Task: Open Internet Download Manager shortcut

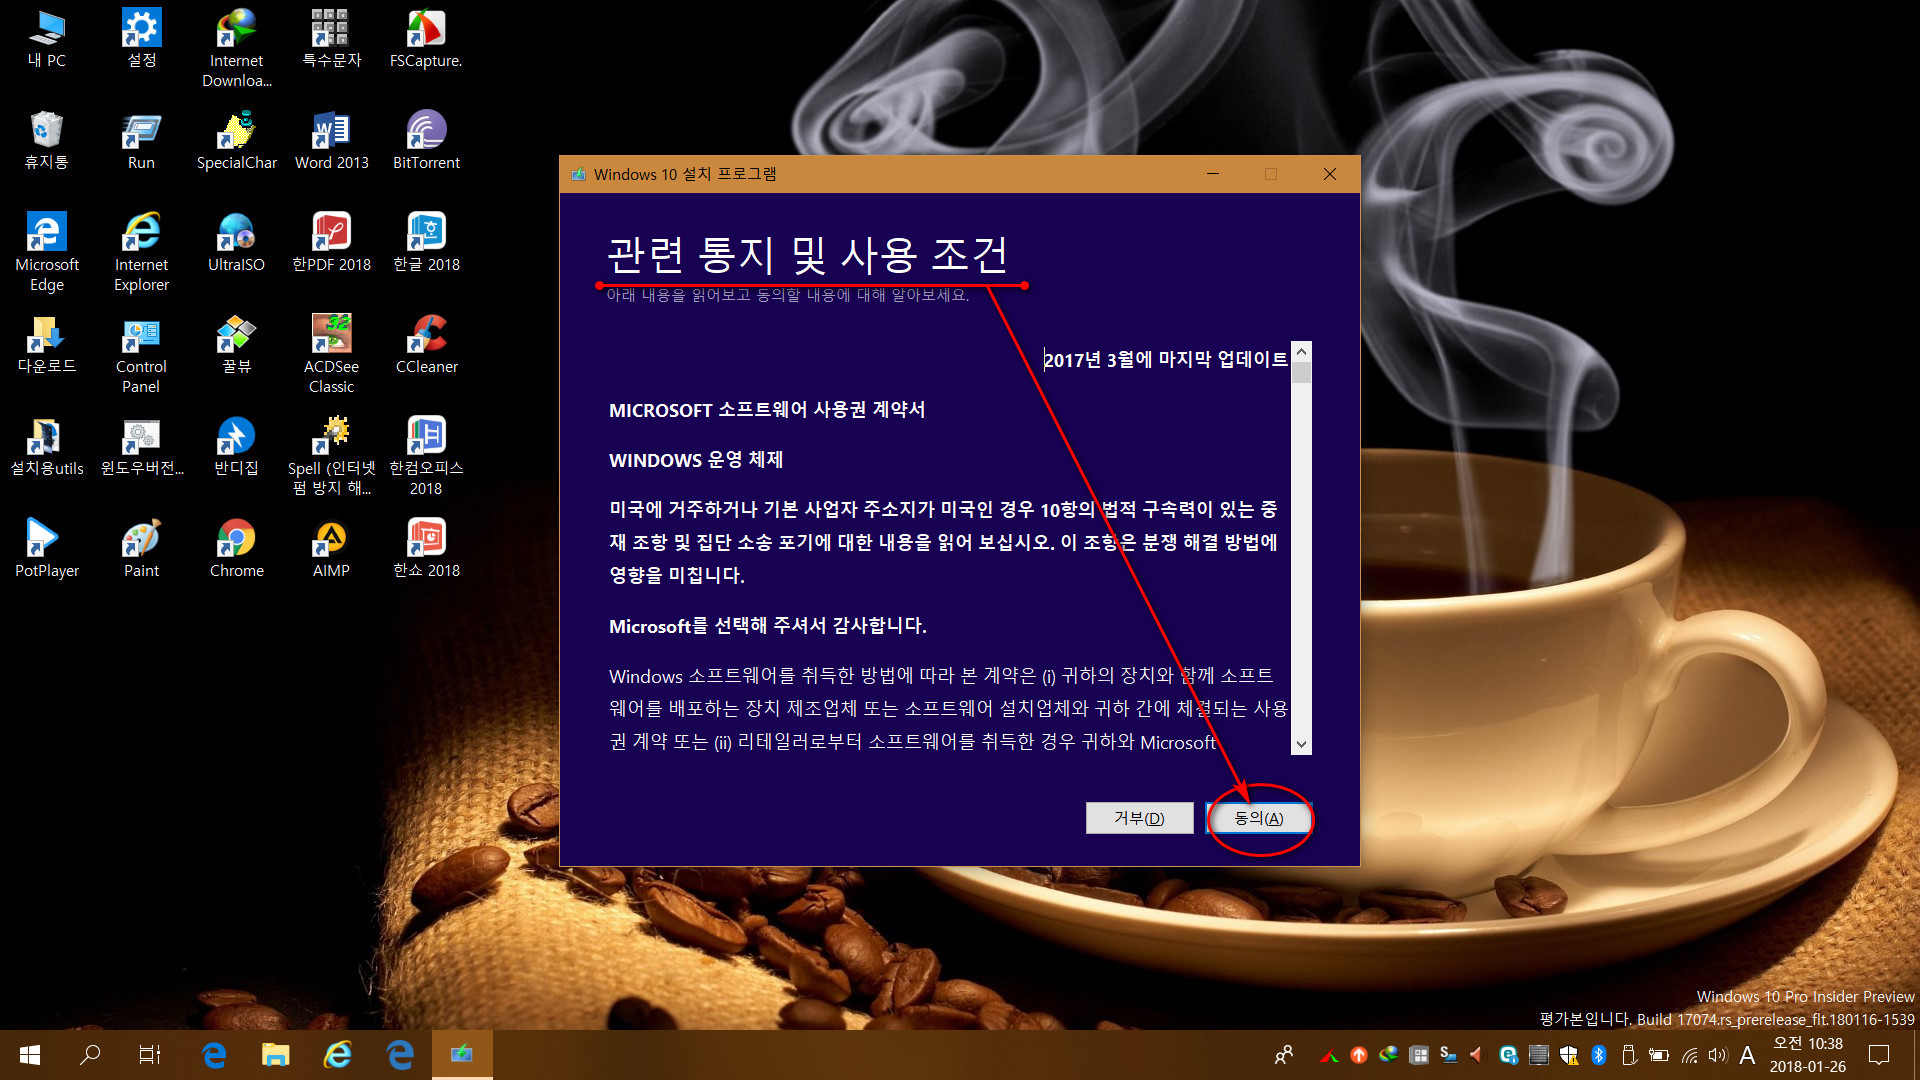Action: tap(237, 49)
